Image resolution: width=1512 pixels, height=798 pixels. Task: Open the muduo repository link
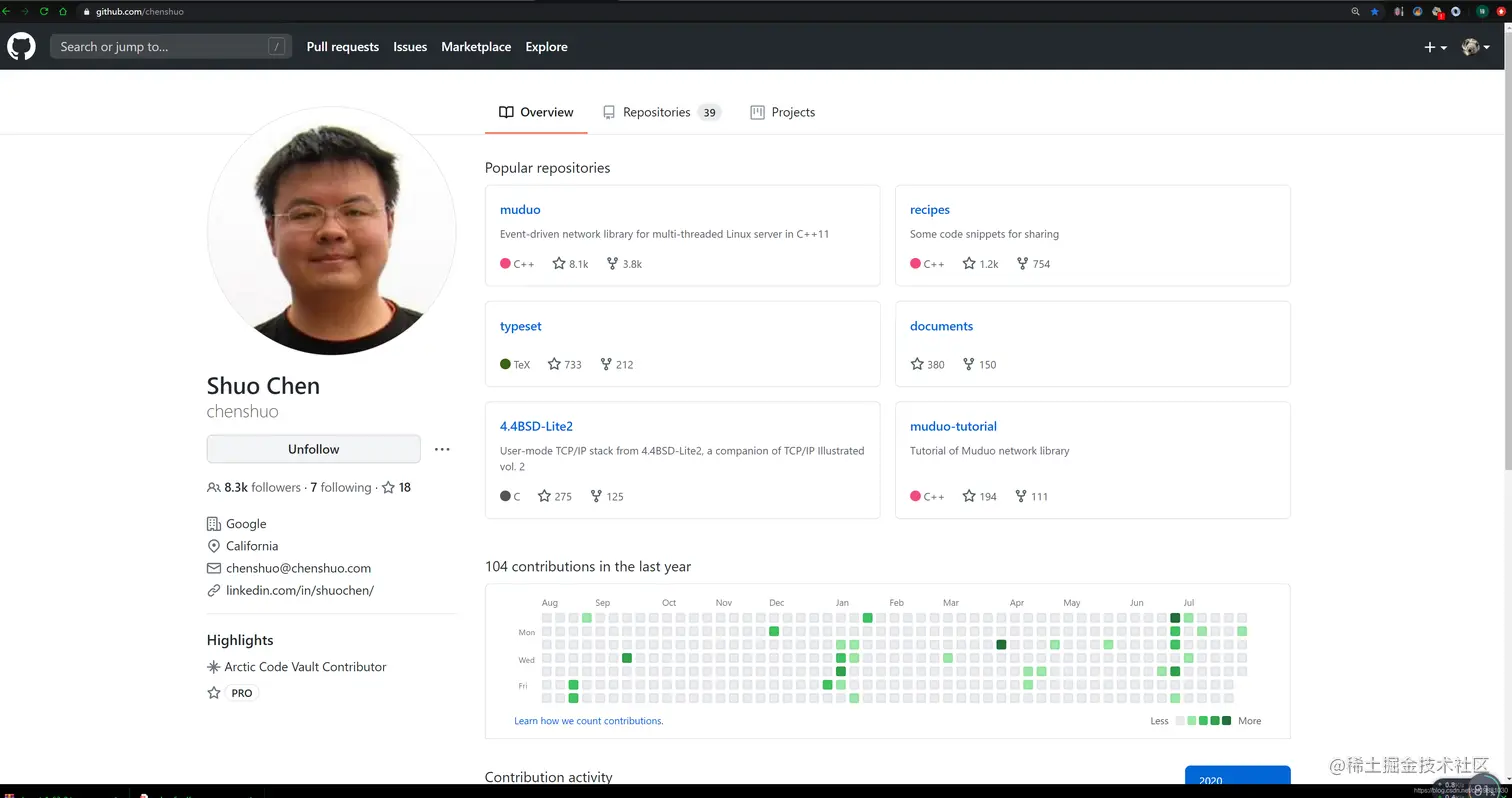[520, 210]
